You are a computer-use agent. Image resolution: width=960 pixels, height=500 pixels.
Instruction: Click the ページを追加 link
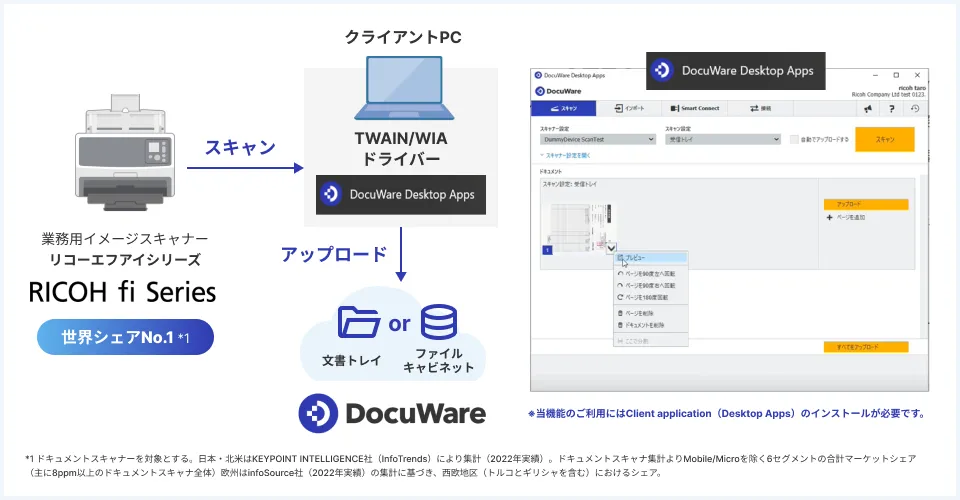850,217
